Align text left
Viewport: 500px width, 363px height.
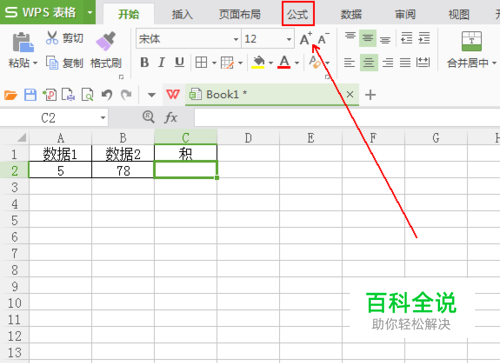pos(349,62)
